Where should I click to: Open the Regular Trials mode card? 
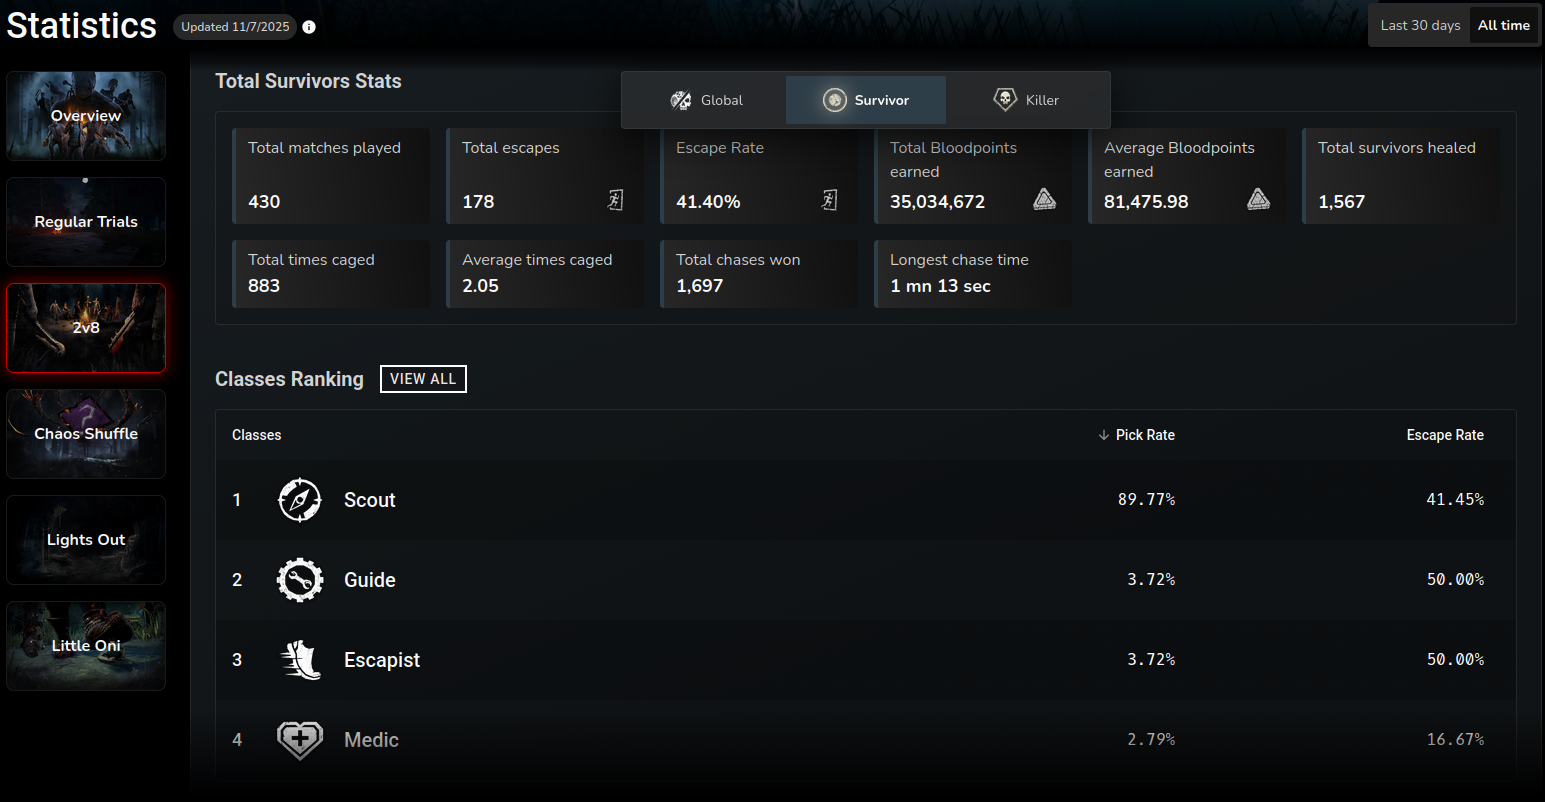pyautogui.click(x=86, y=222)
